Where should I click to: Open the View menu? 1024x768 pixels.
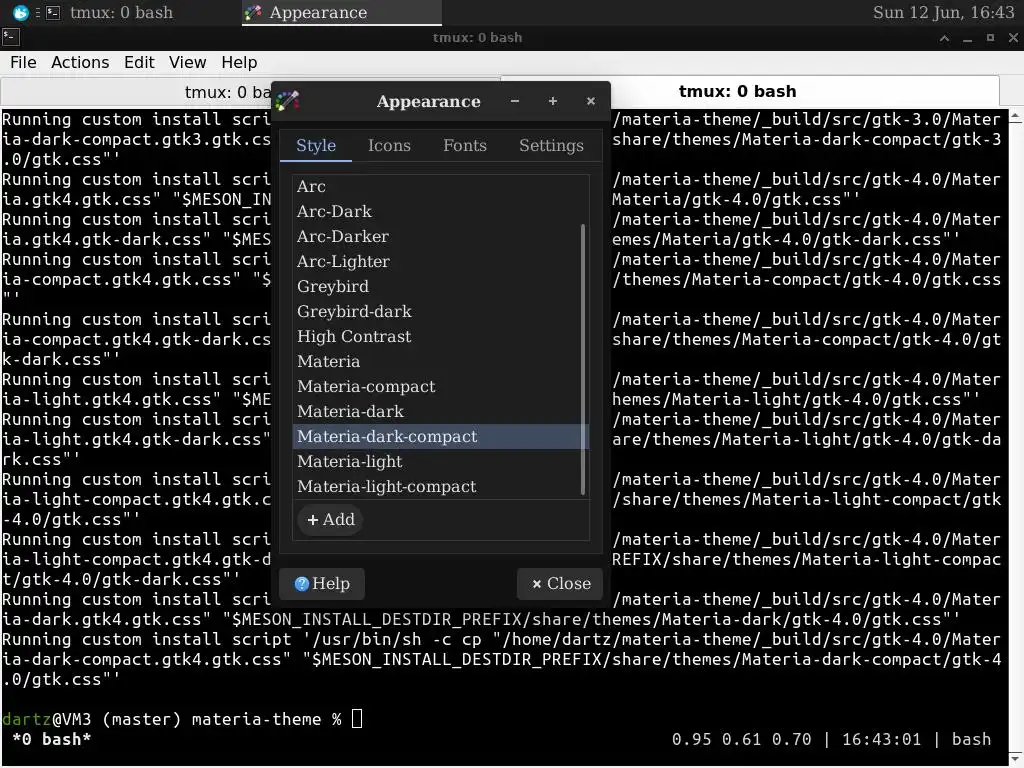click(187, 63)
